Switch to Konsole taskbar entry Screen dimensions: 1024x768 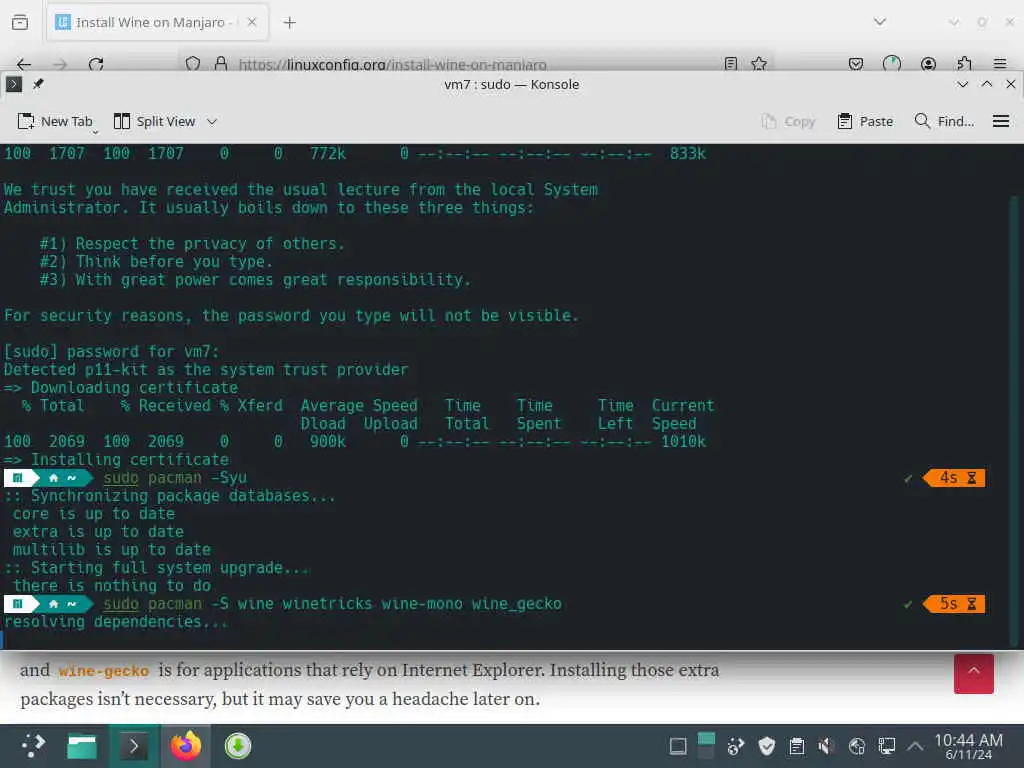click(x=134, y=746)
